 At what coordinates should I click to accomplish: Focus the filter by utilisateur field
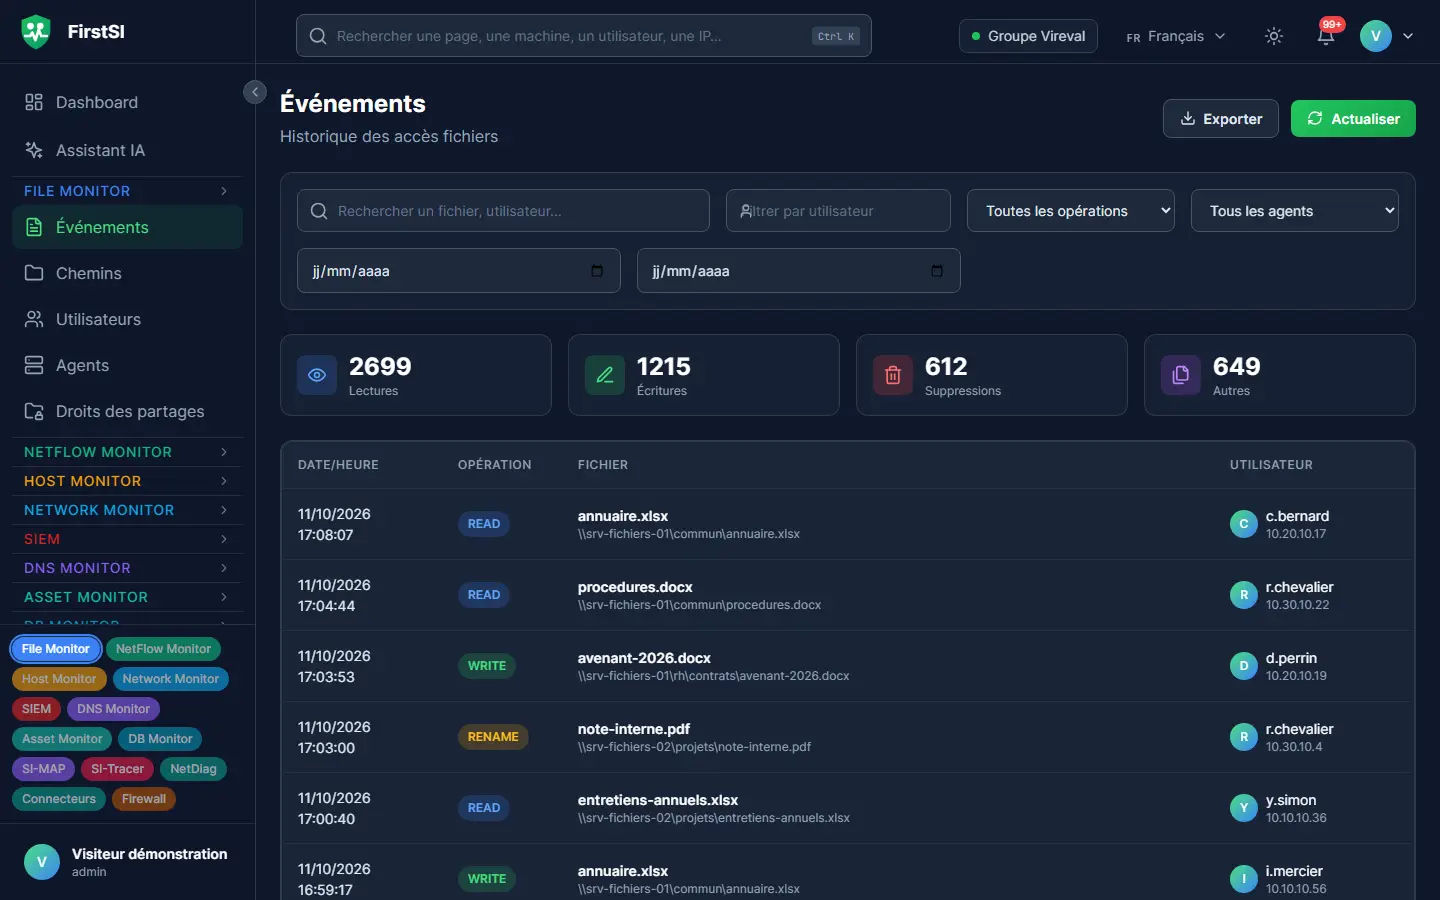(x=838, y=211)
